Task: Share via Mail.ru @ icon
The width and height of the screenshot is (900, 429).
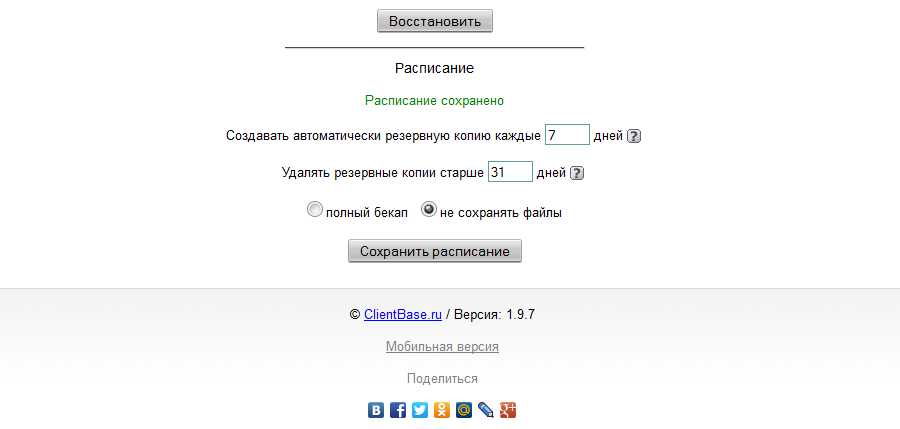Action: [464, 410]
